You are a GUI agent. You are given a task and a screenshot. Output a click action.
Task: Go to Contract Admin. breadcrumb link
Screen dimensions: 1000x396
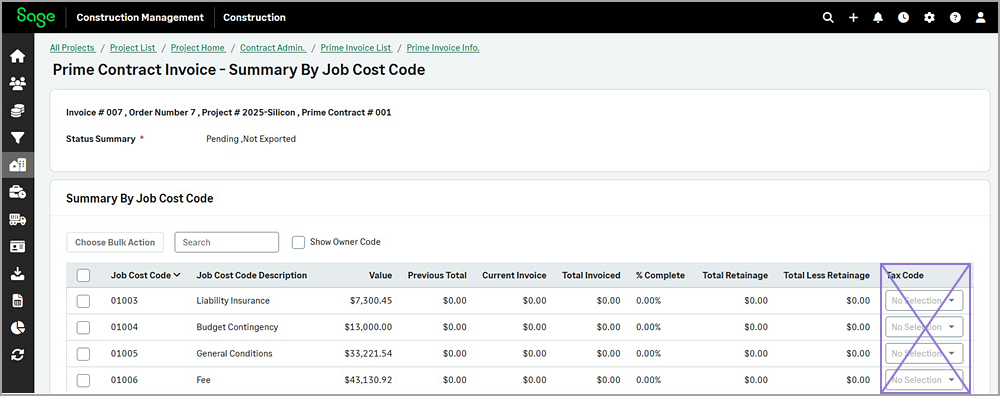(273, 48)
